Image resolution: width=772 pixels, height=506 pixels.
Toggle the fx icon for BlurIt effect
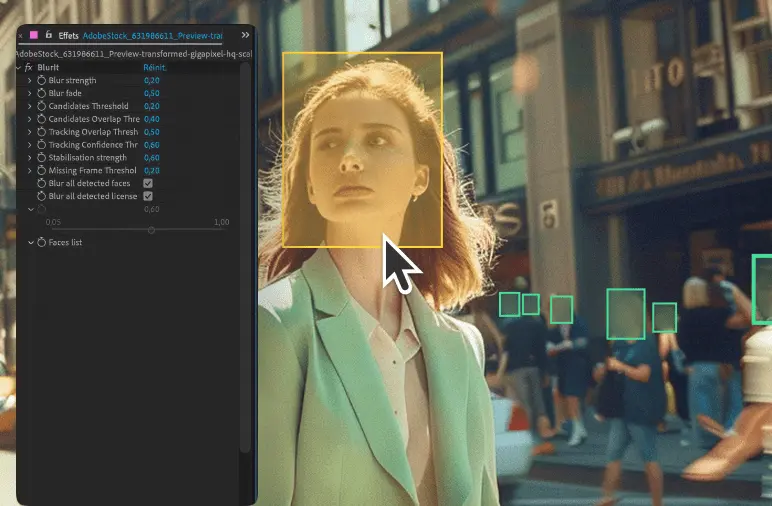pyautogui.click(x=29, y=67)
